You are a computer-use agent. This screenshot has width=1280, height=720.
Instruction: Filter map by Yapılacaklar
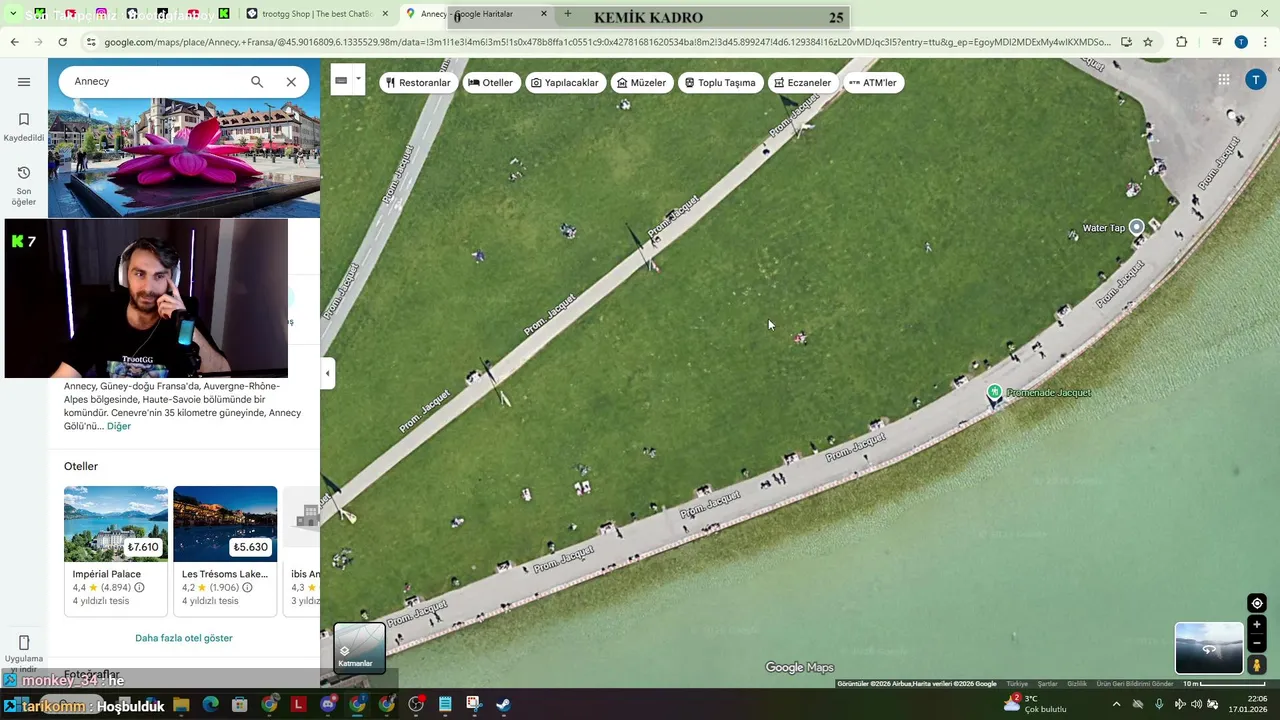coord(565,82)
